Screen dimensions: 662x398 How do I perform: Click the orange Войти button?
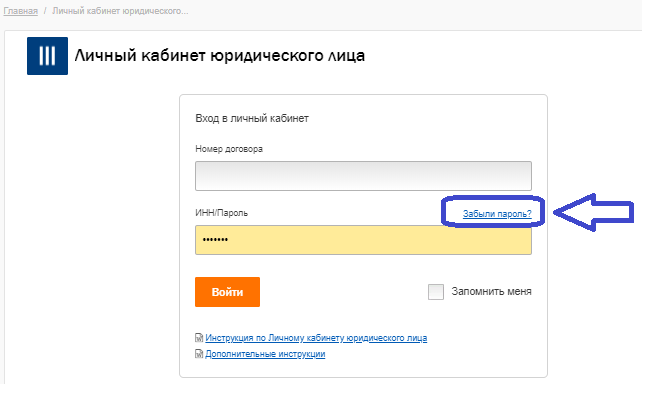[227, 292]
